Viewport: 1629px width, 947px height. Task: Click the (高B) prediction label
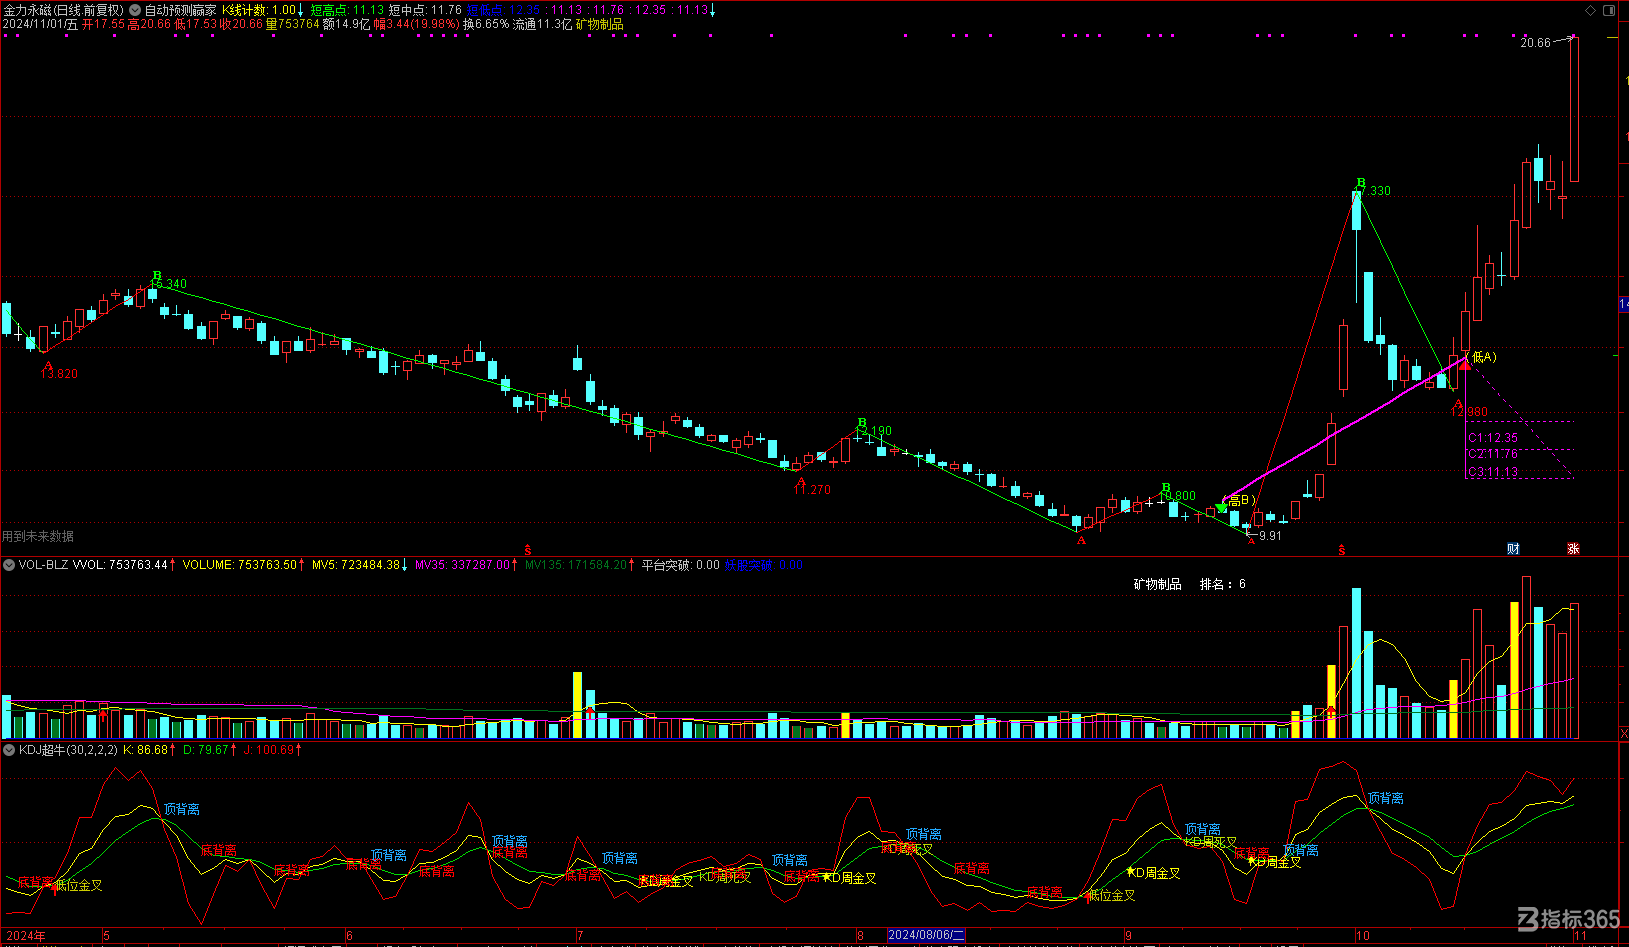point(1241,500)
